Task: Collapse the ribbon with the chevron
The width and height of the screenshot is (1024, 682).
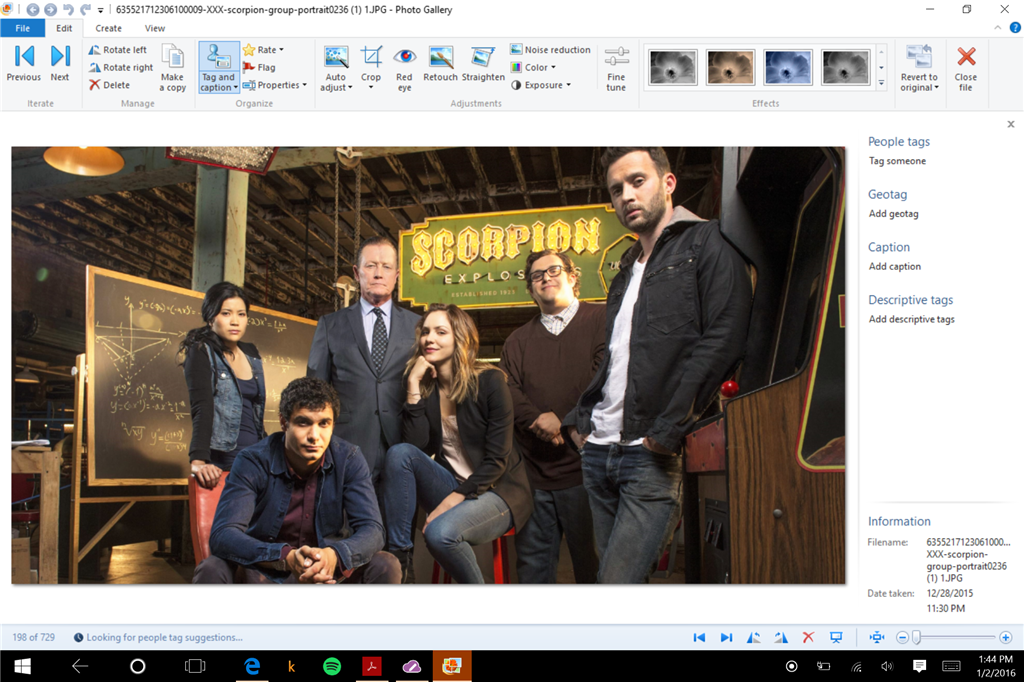Action: [998, 27]
